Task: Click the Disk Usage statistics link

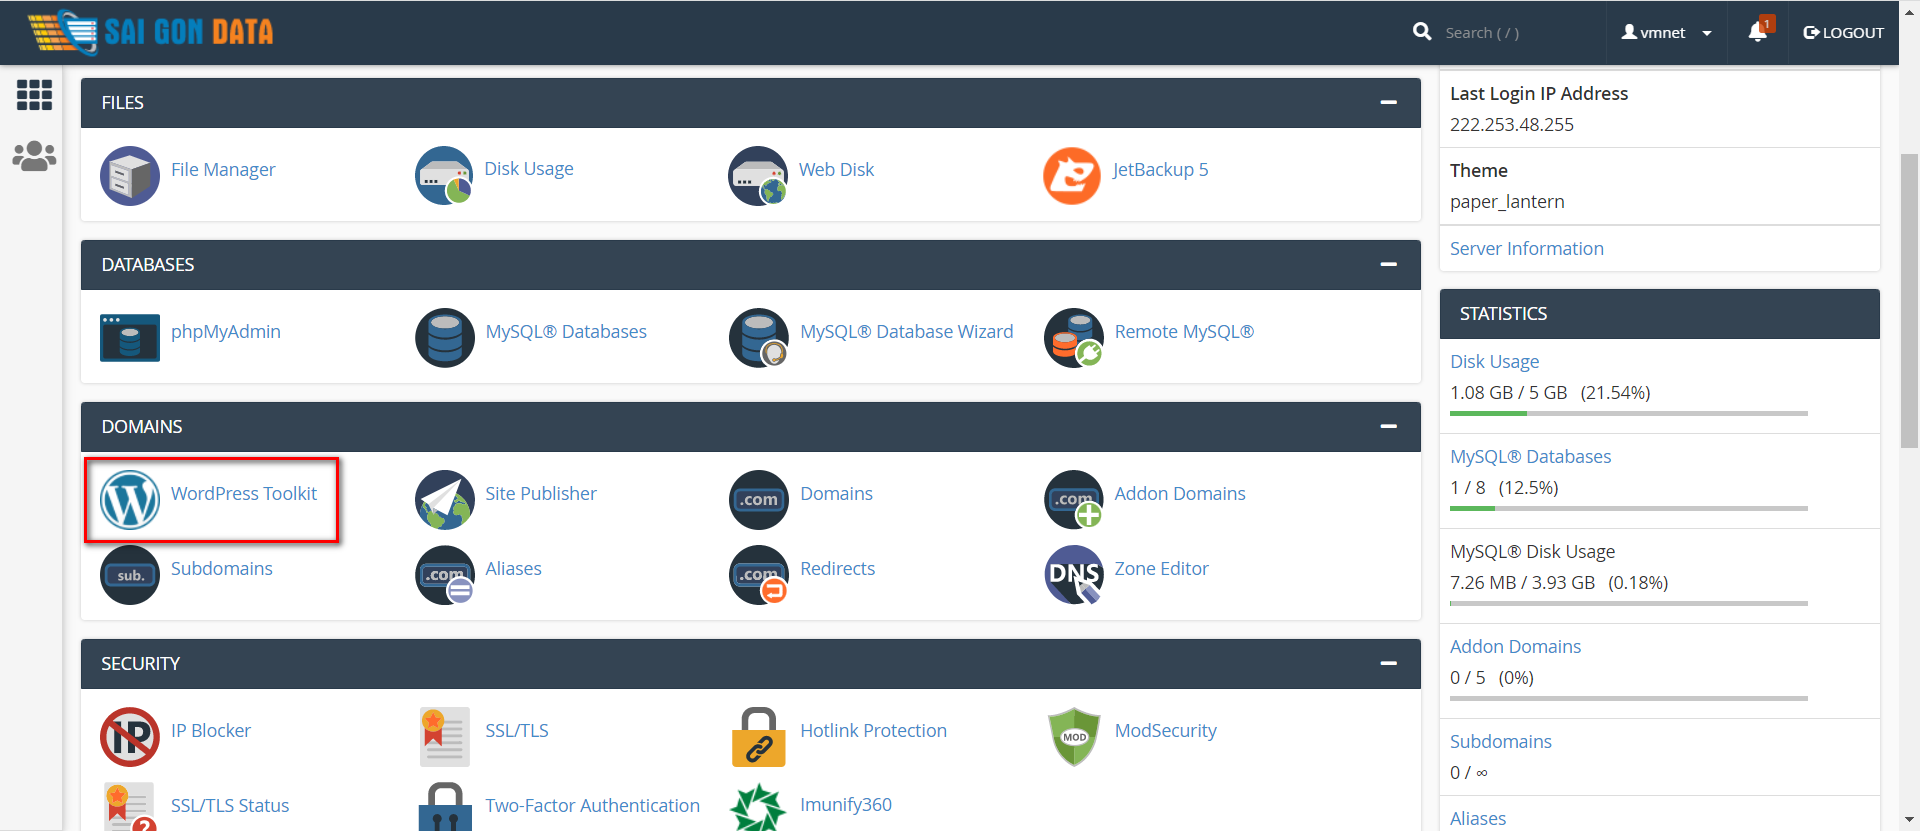Action: point(1494,361)
